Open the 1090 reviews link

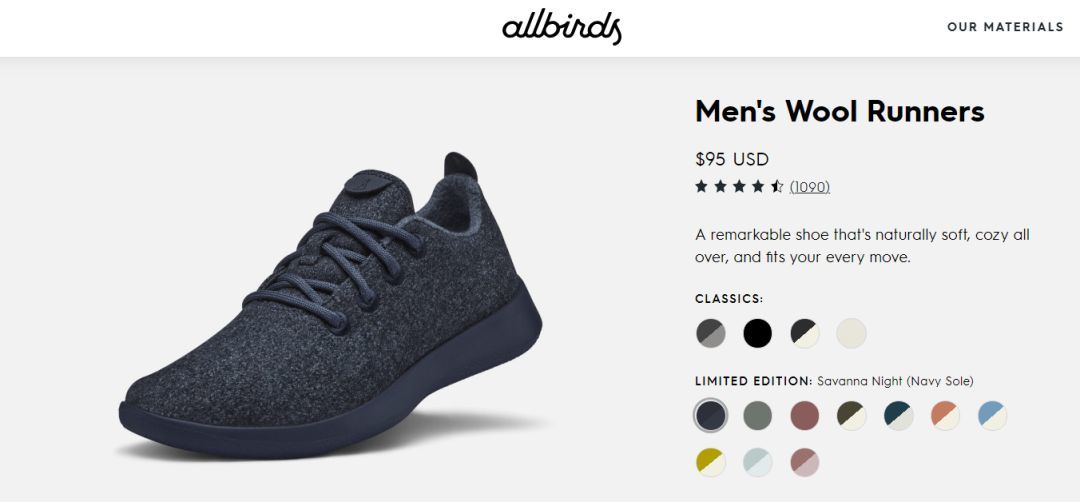click(x=809, y=187)
